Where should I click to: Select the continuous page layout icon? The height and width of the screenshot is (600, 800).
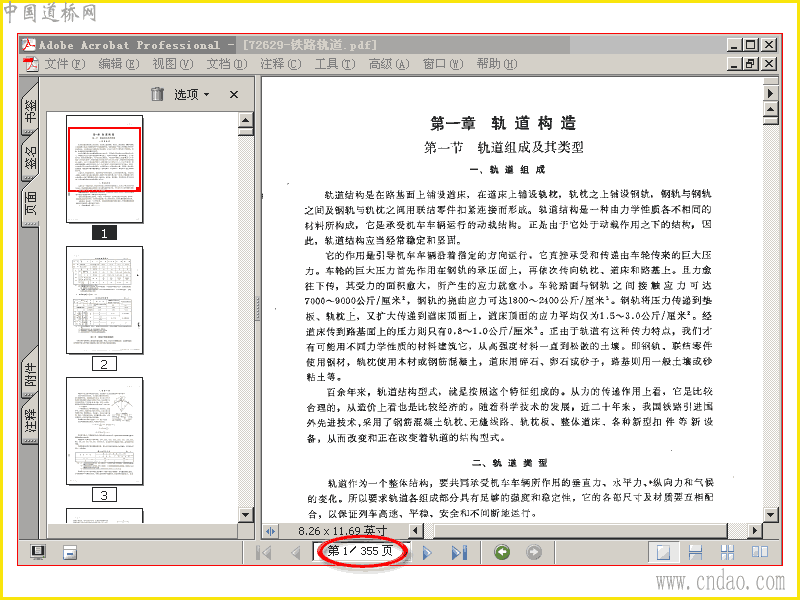click(695, 552)
